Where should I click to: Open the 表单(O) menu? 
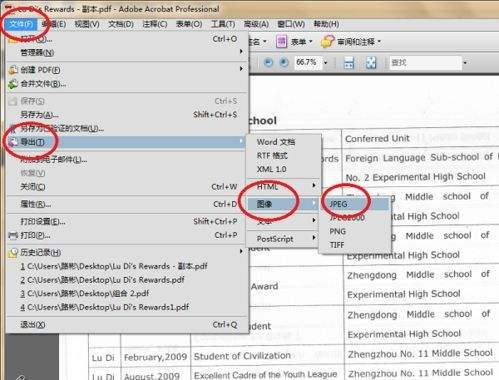(189, 24)
